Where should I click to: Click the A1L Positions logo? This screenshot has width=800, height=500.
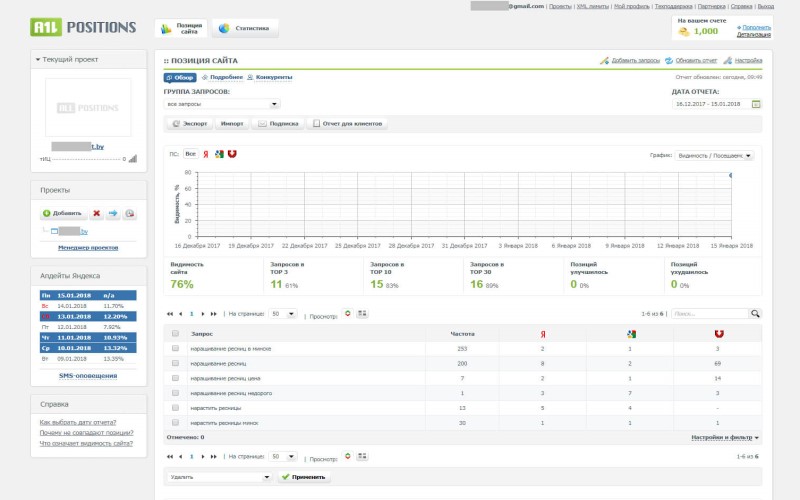tap(83, 27)
